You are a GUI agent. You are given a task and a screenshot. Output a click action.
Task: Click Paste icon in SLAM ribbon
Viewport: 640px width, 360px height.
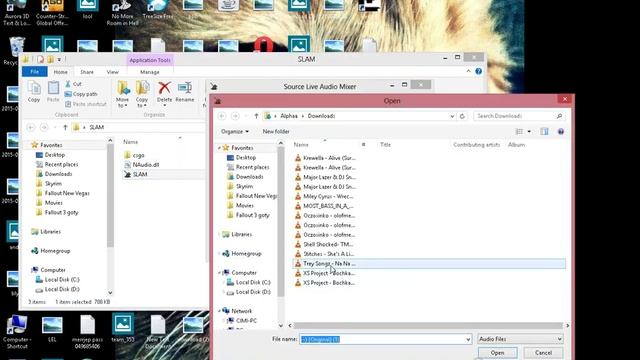[x=53, y=91]
